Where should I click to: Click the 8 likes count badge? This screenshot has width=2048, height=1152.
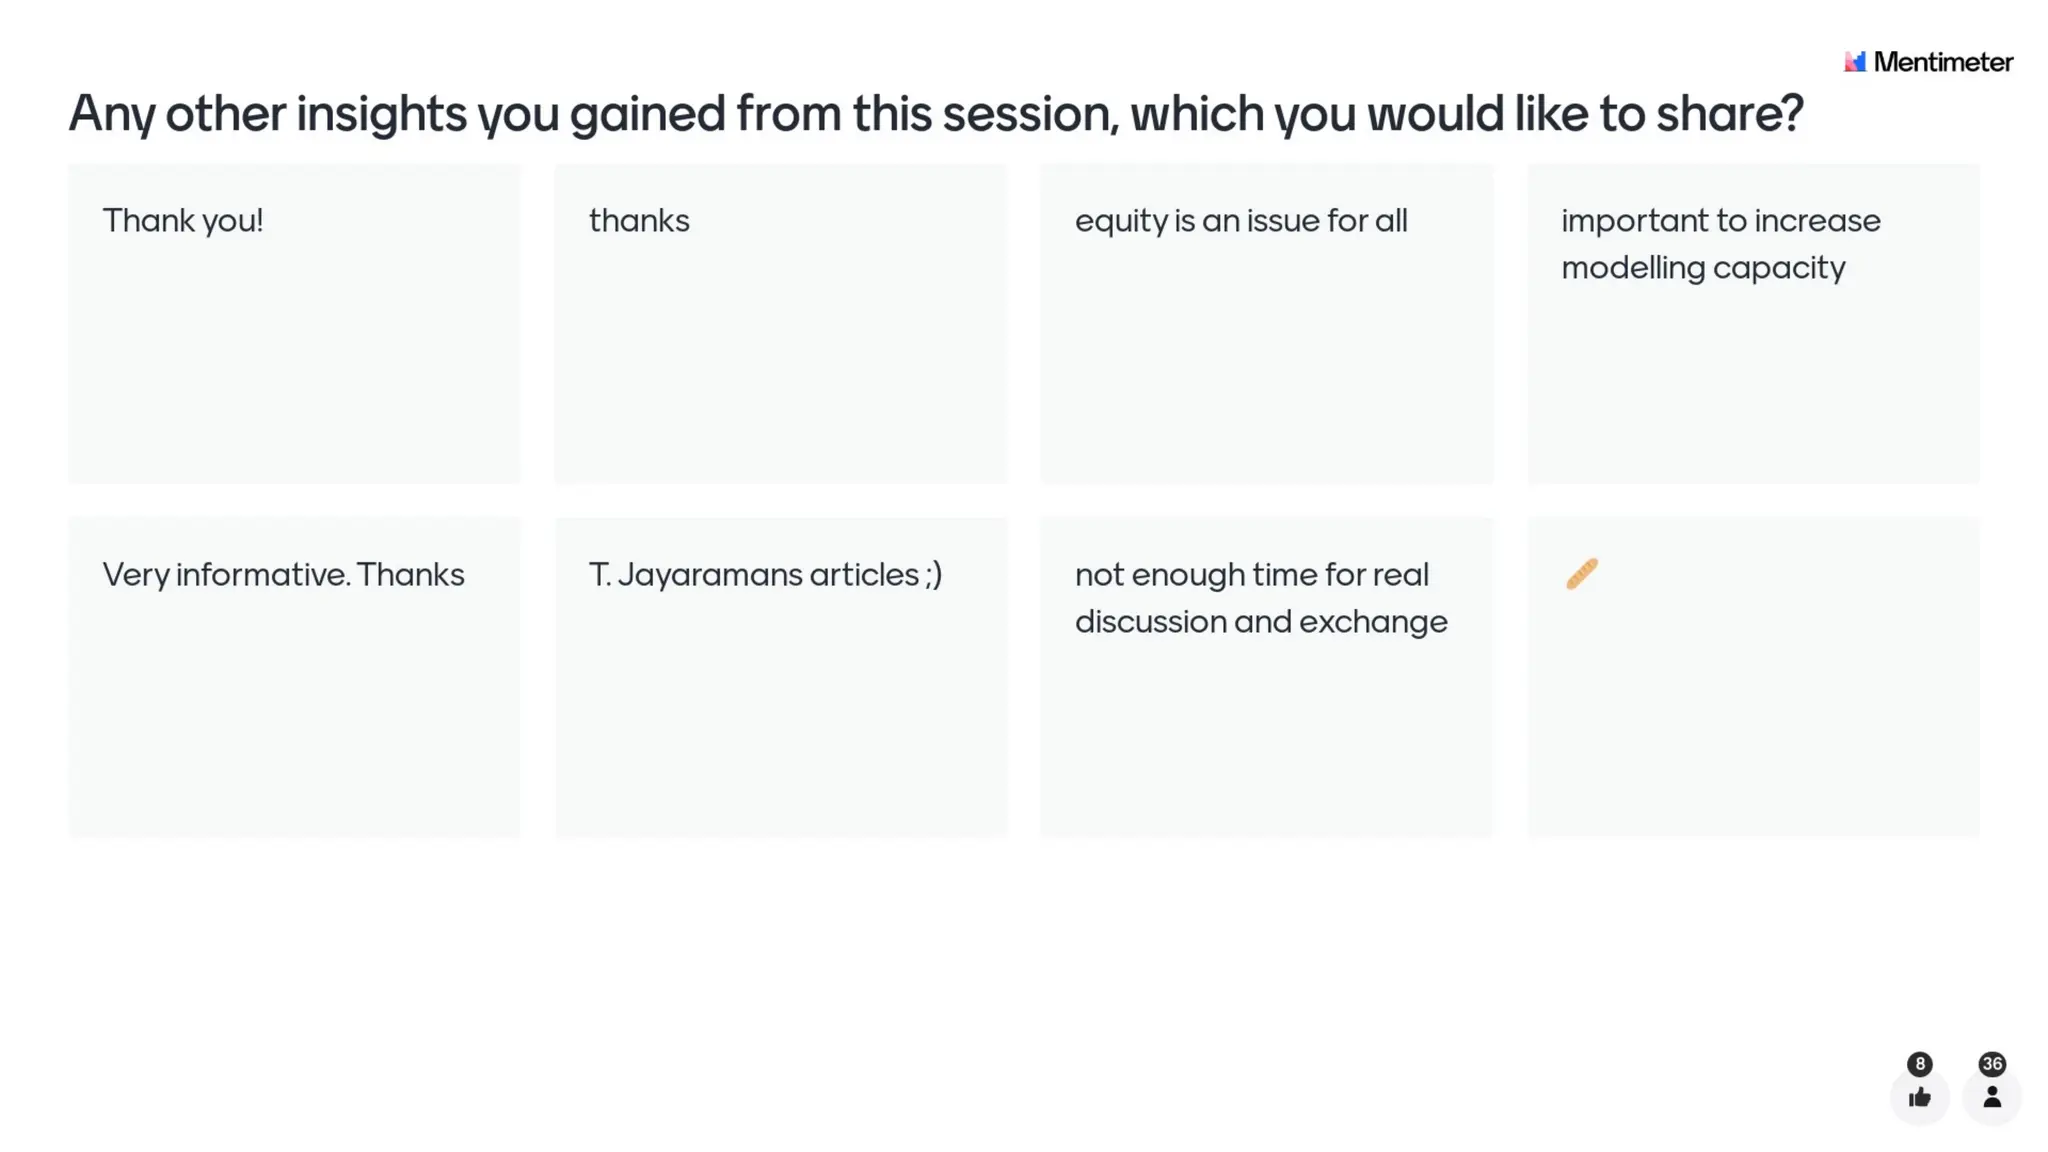1919,1064
